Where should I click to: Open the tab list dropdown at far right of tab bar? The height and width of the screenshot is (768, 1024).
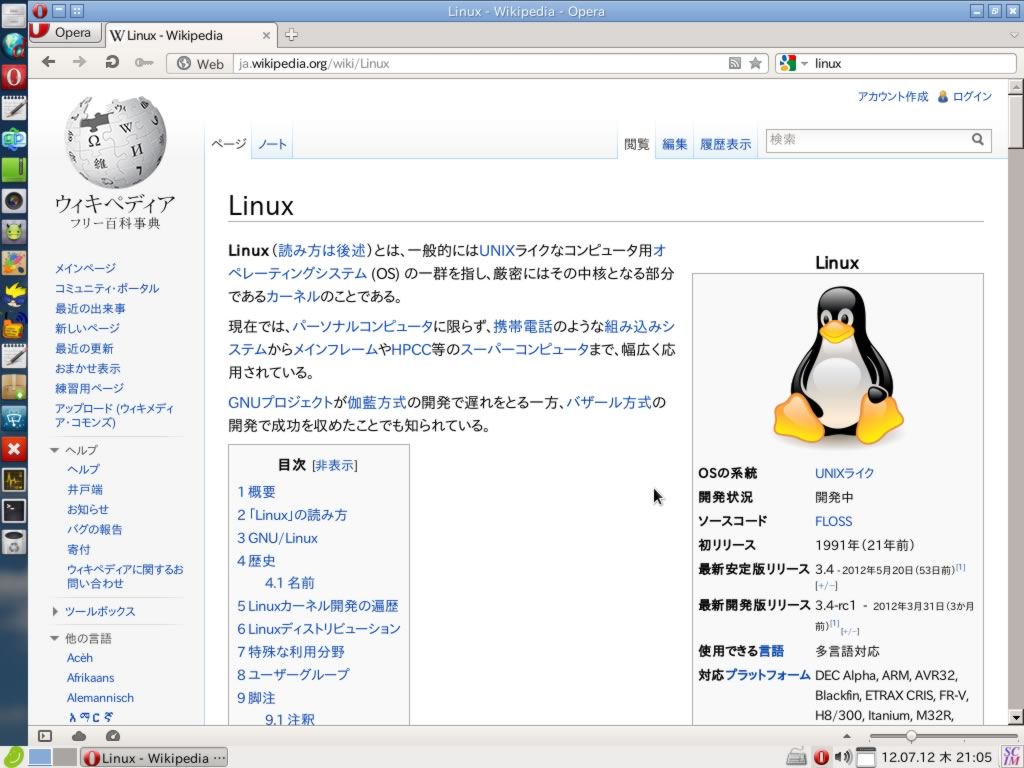tap(1014, 35)
